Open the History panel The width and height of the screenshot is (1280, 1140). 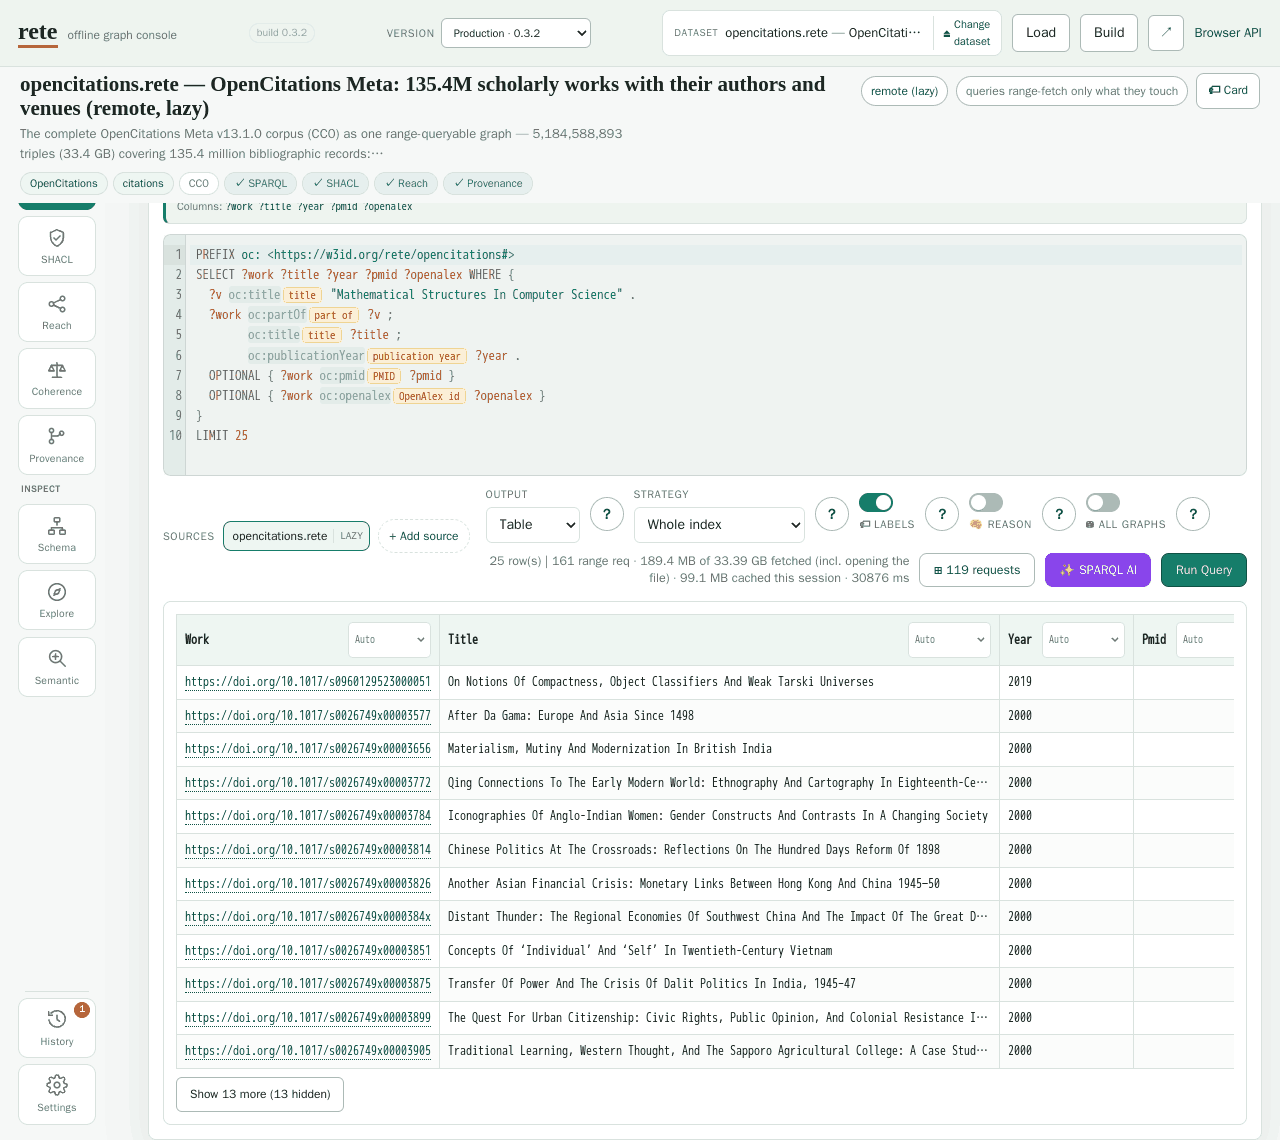pos(57,1028)
